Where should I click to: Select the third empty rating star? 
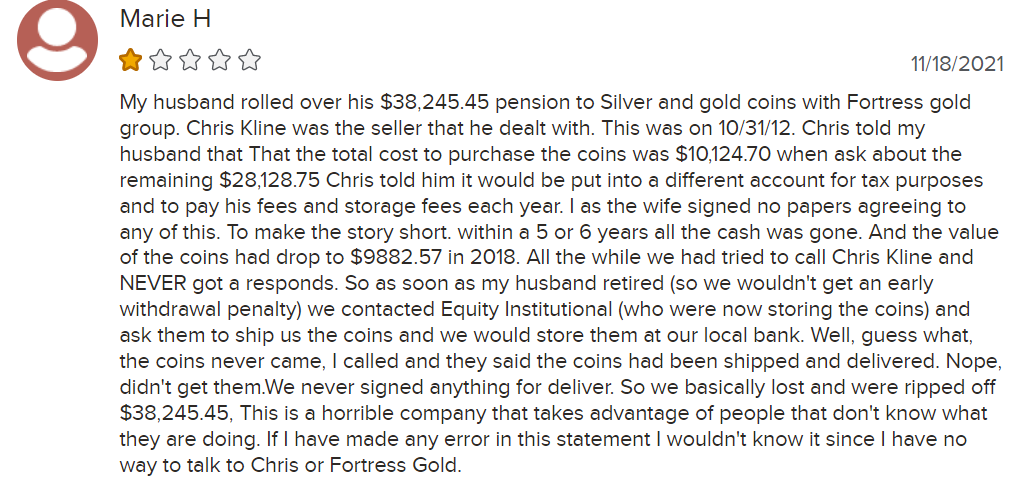click(x=190, y=61)
